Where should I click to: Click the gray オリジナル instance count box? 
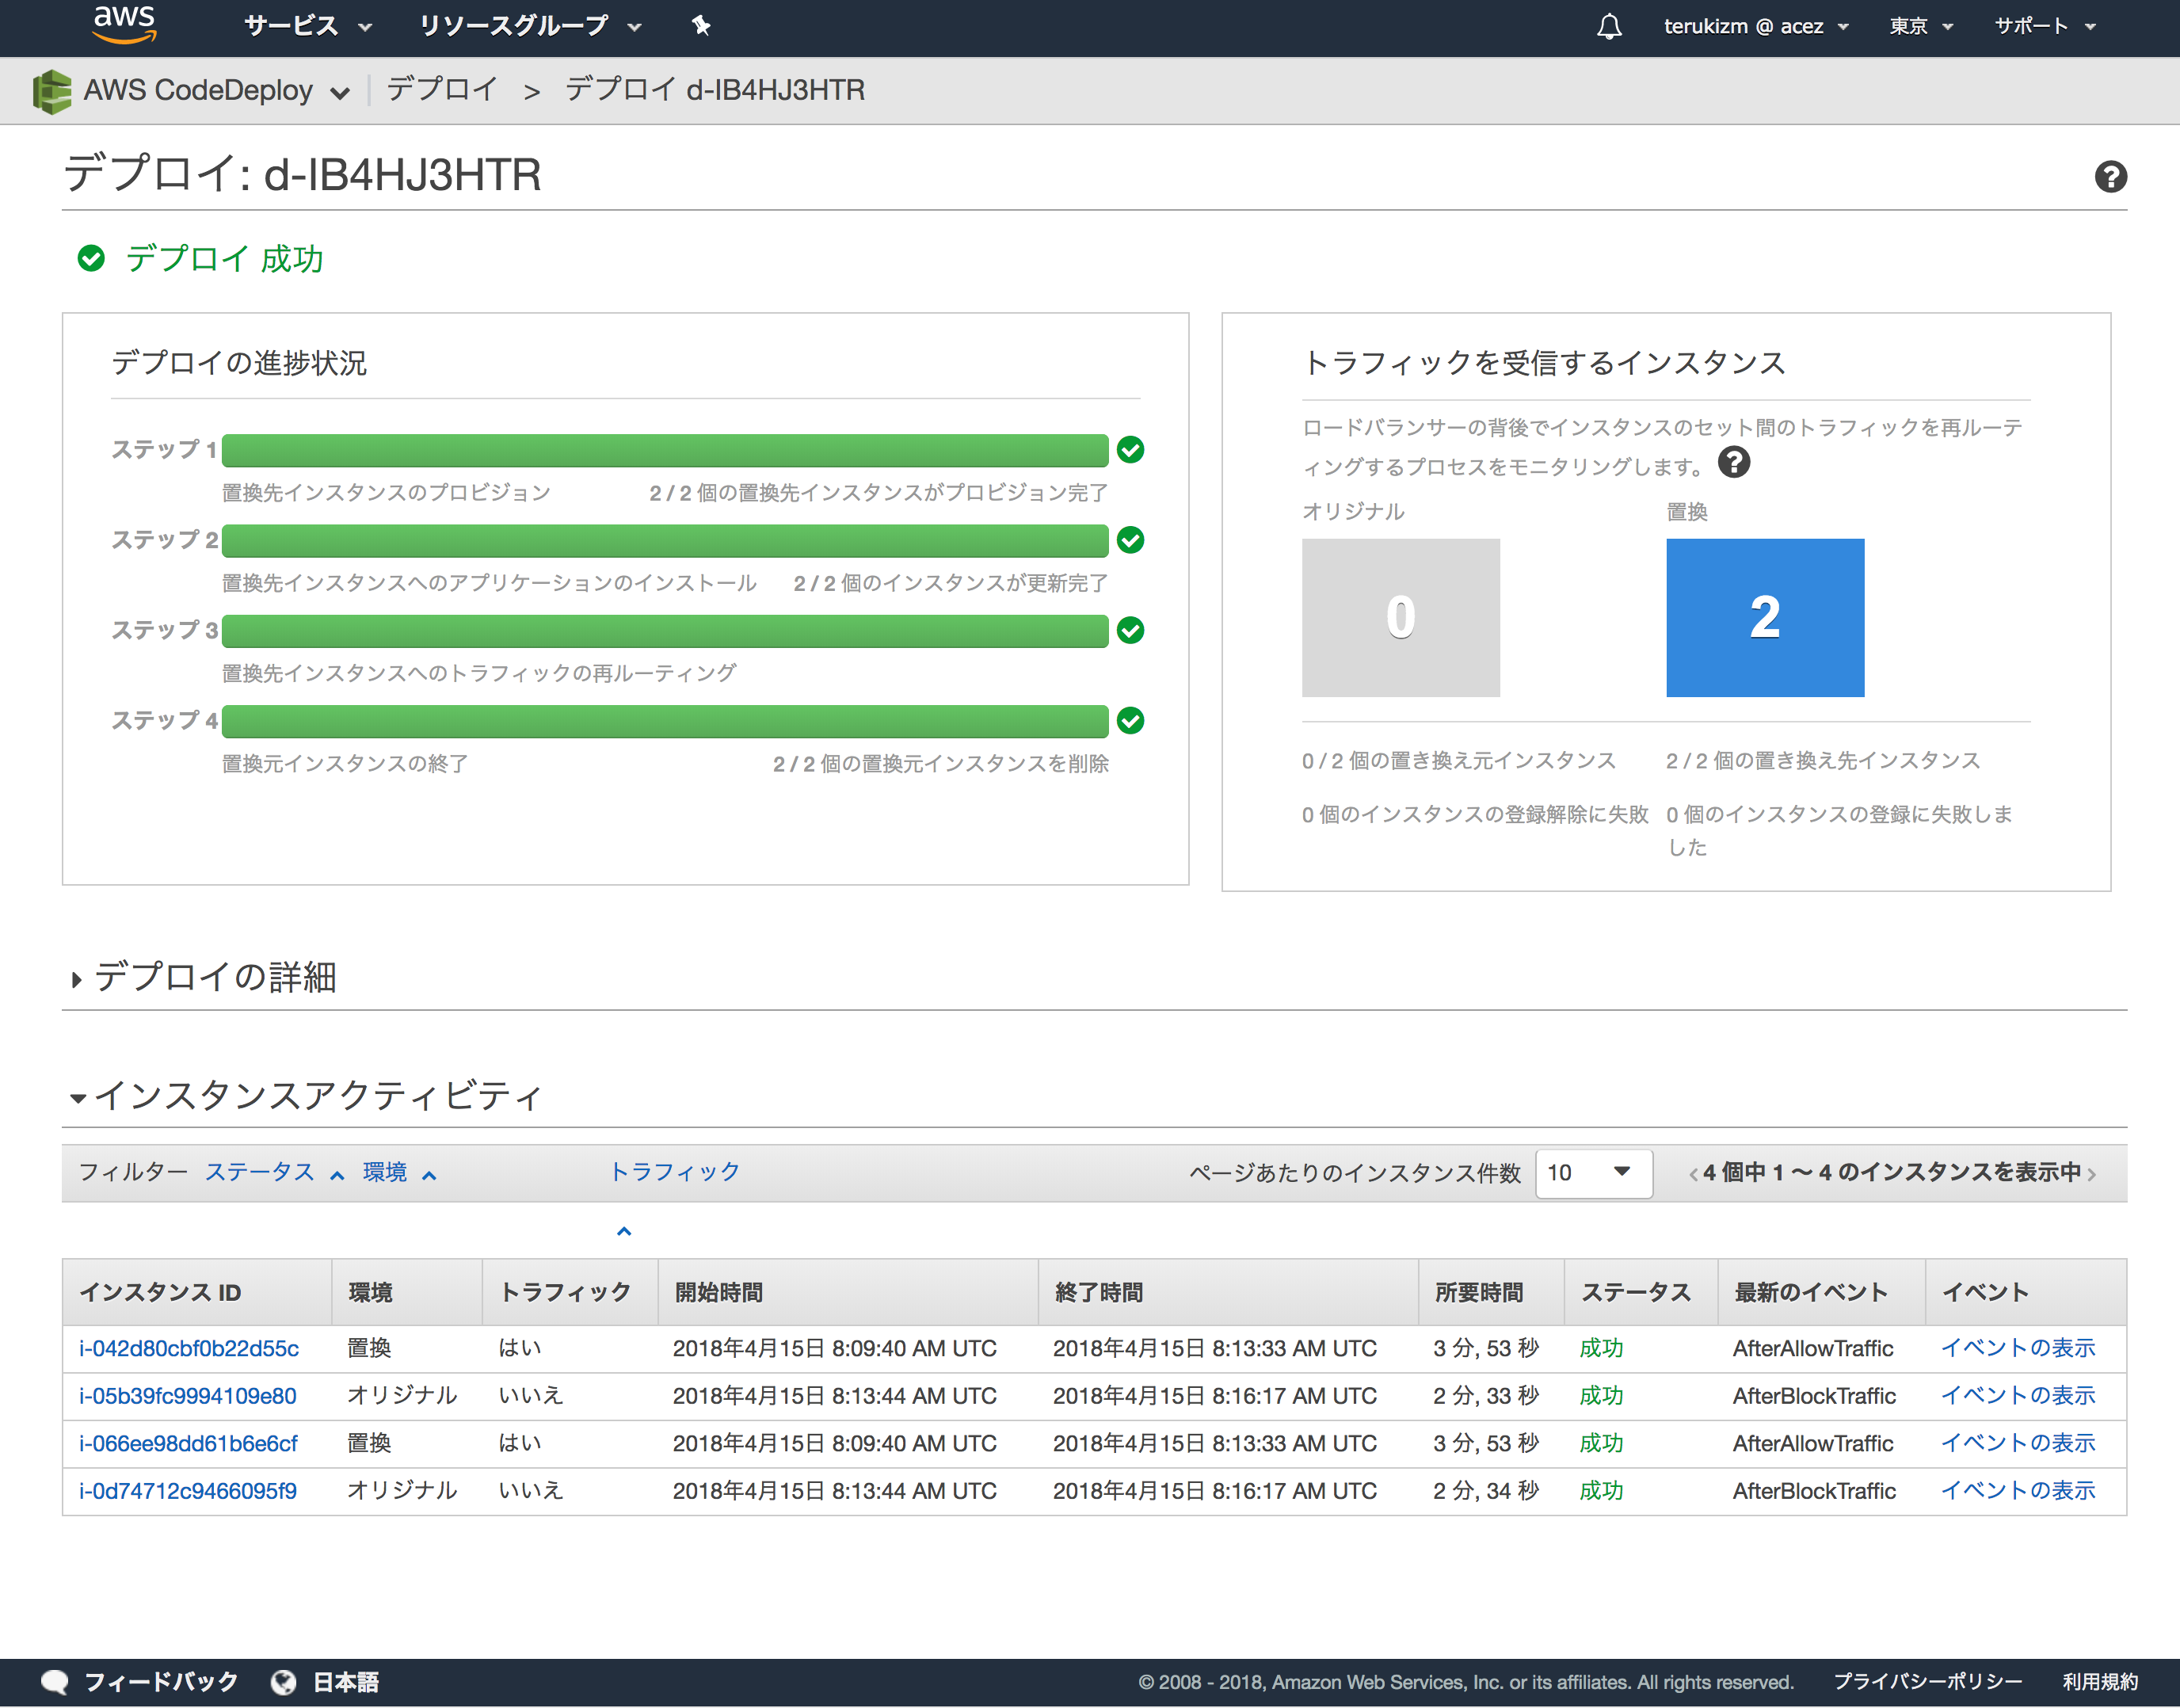click(1401, 618)
